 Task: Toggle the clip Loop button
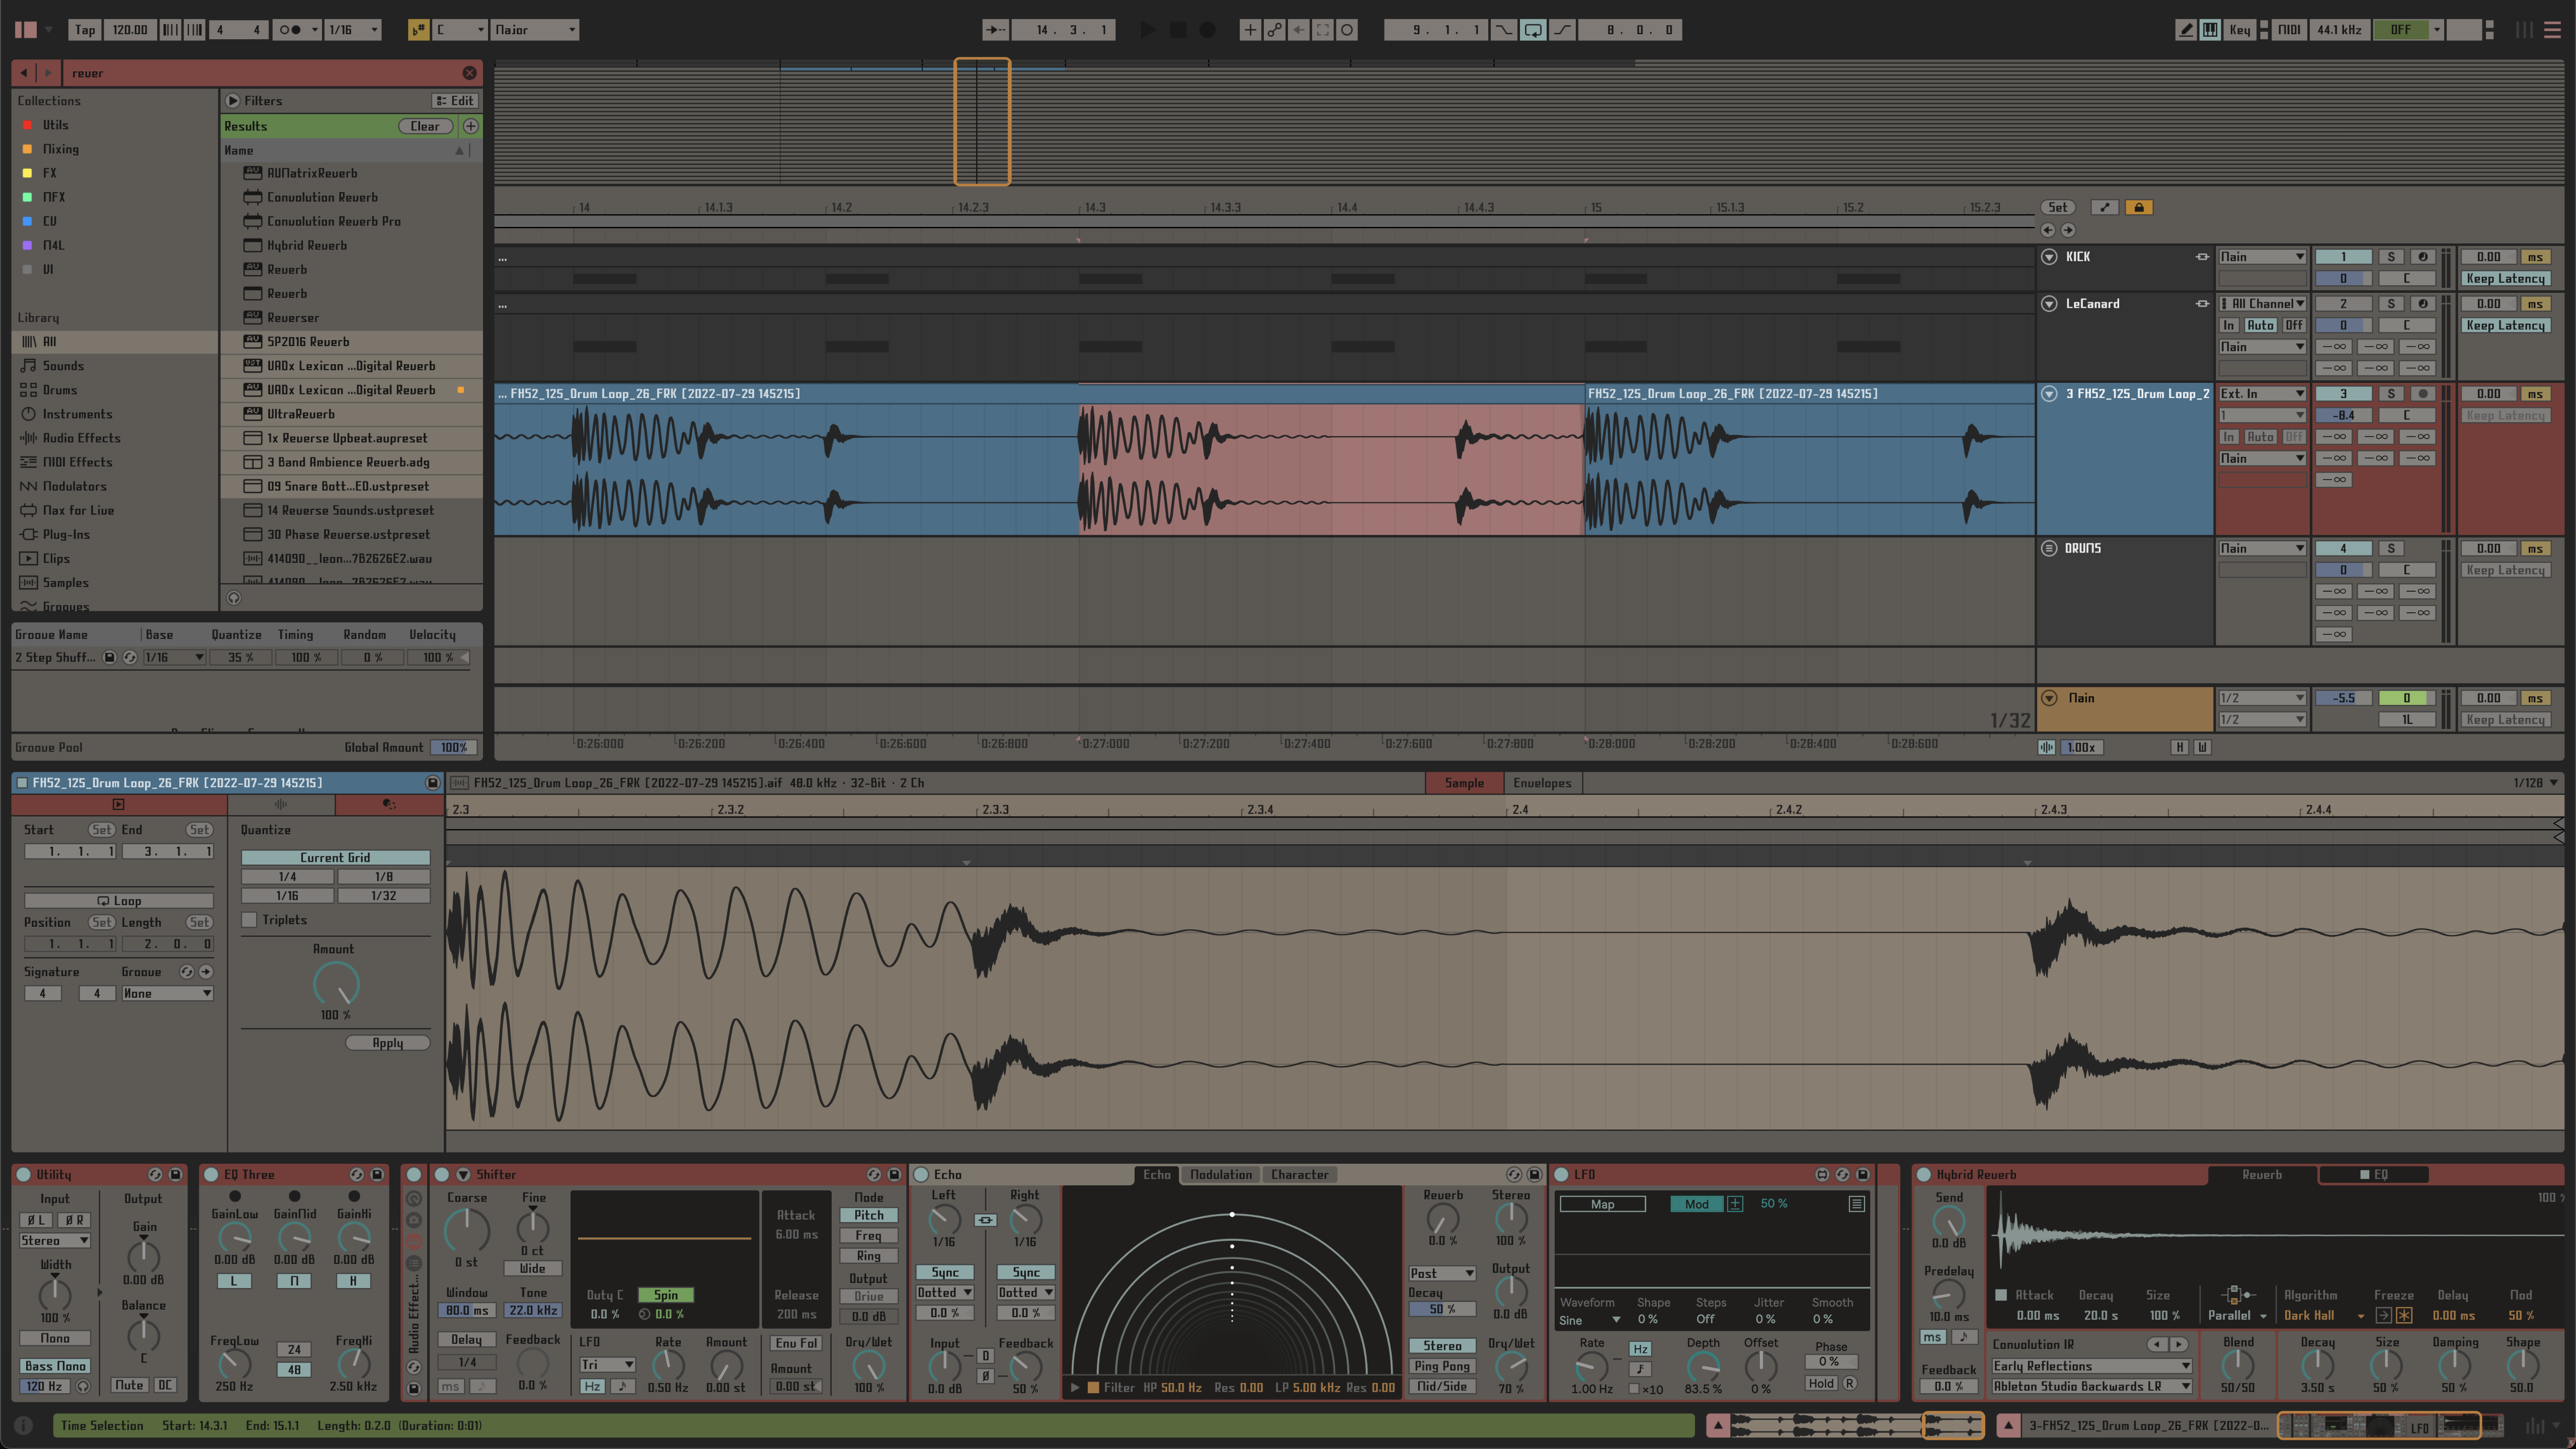pyautogui.click(x=119, y=901)
